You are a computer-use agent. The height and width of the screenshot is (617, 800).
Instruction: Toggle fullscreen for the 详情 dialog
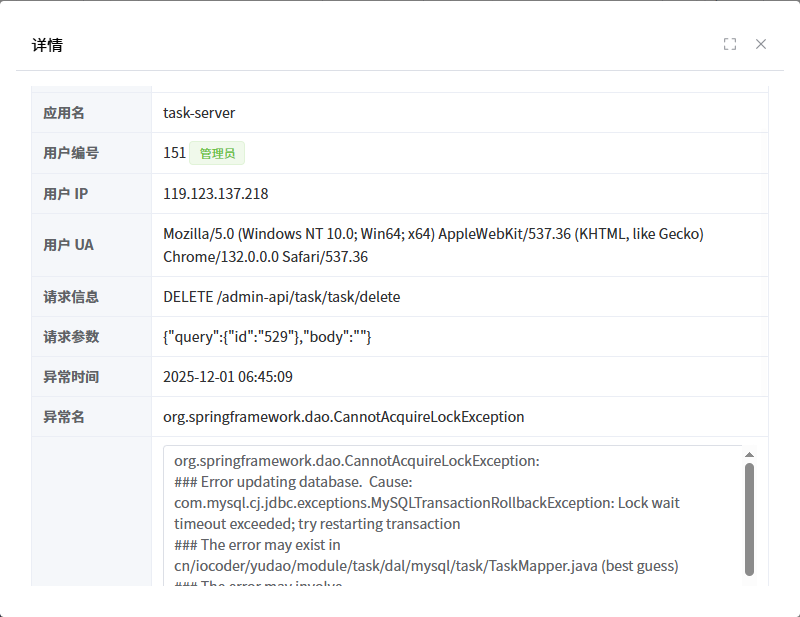coord(730,44)
